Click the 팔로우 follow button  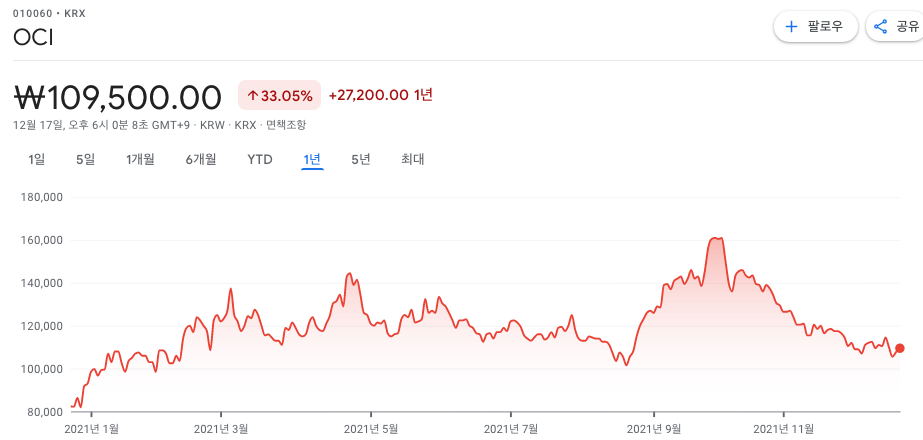click(x=815, y=27)
